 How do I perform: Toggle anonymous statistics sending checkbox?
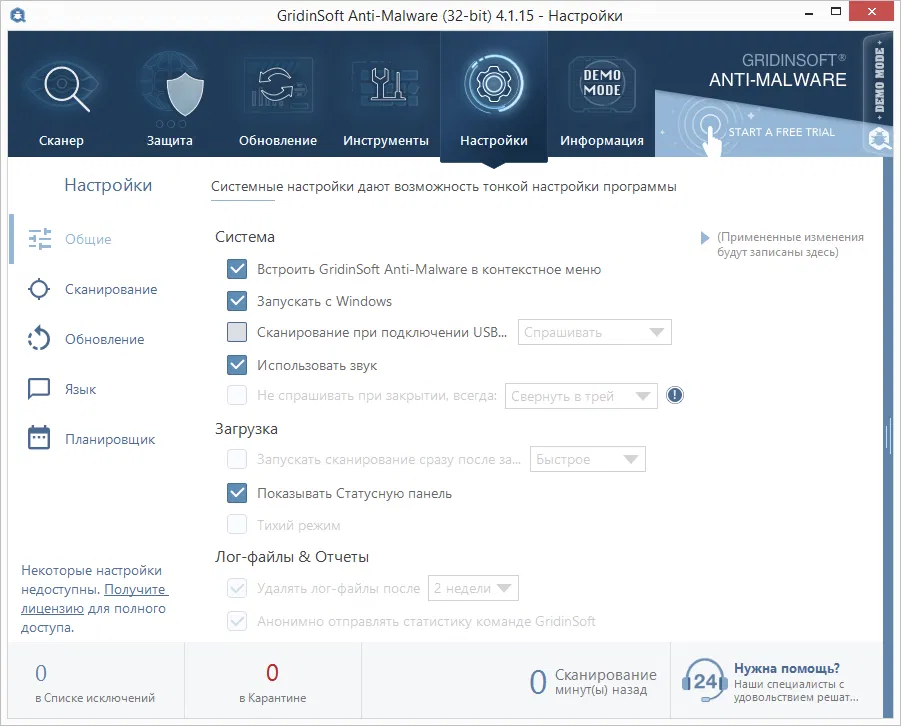pos(237,621)
